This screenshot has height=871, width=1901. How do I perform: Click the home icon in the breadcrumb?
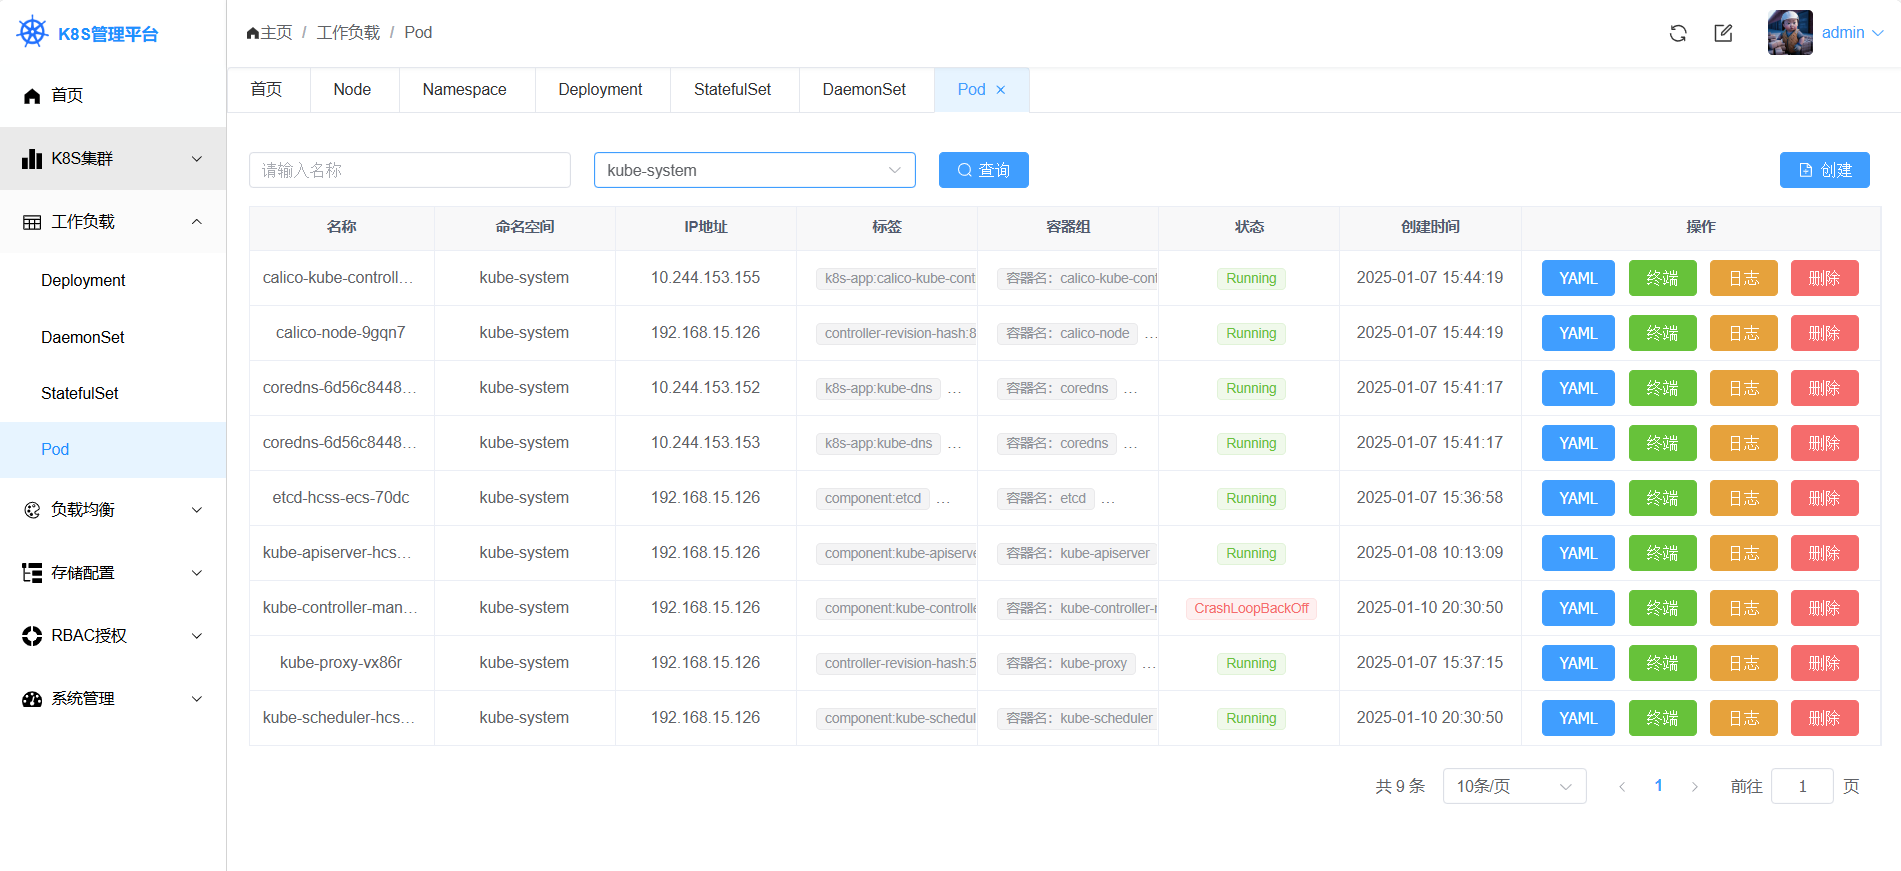[x=253, y=33]
